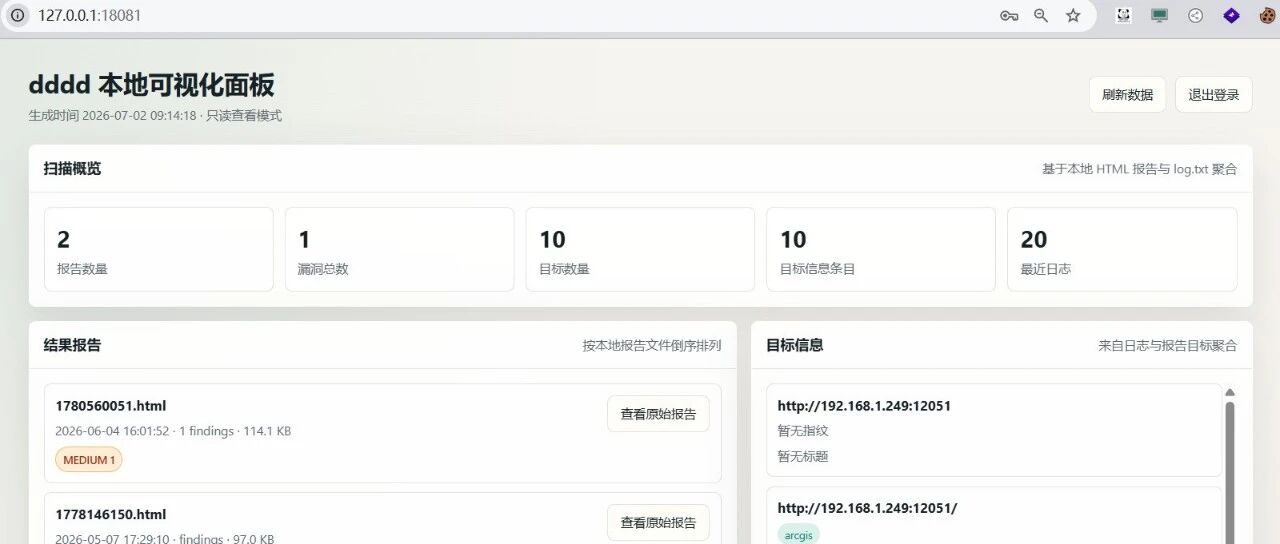The width and height of the screenshot is (1280, 544).
Task: Click the 基于本地 HTML 报告与 log.txt 聚合 note
Action: (1140, 169)
